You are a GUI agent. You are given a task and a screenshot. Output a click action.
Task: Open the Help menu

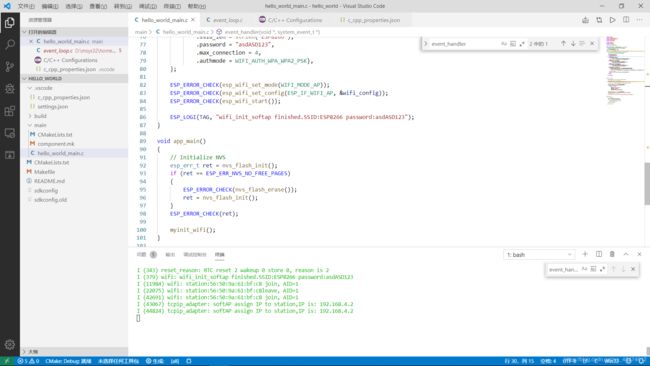[x=196, y=6]
